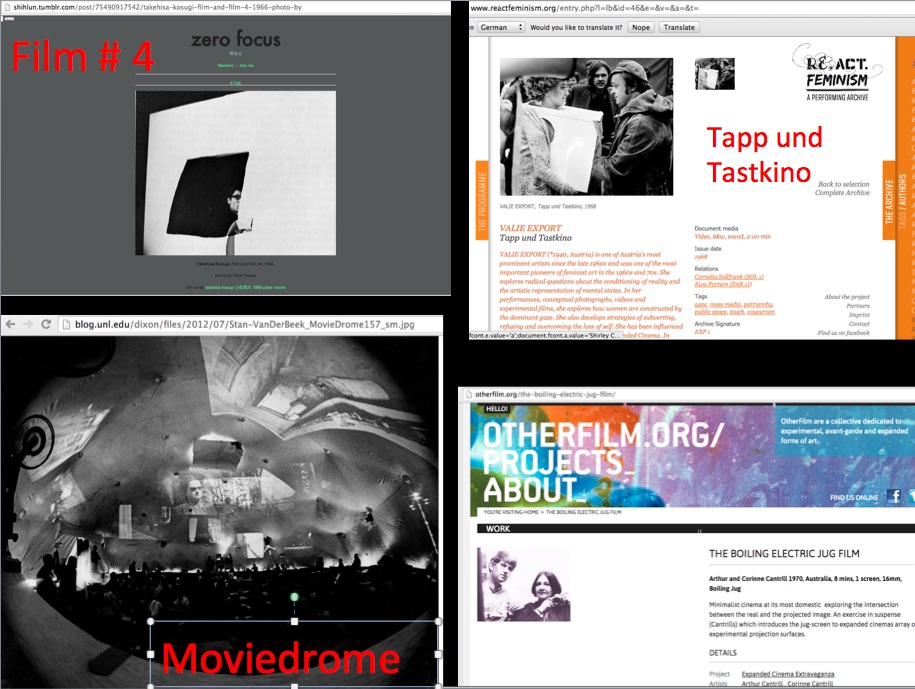Click the HELLO! label on otherfilm banner
The height and width of the screenshot is (689, 915).
pos(497,408)
